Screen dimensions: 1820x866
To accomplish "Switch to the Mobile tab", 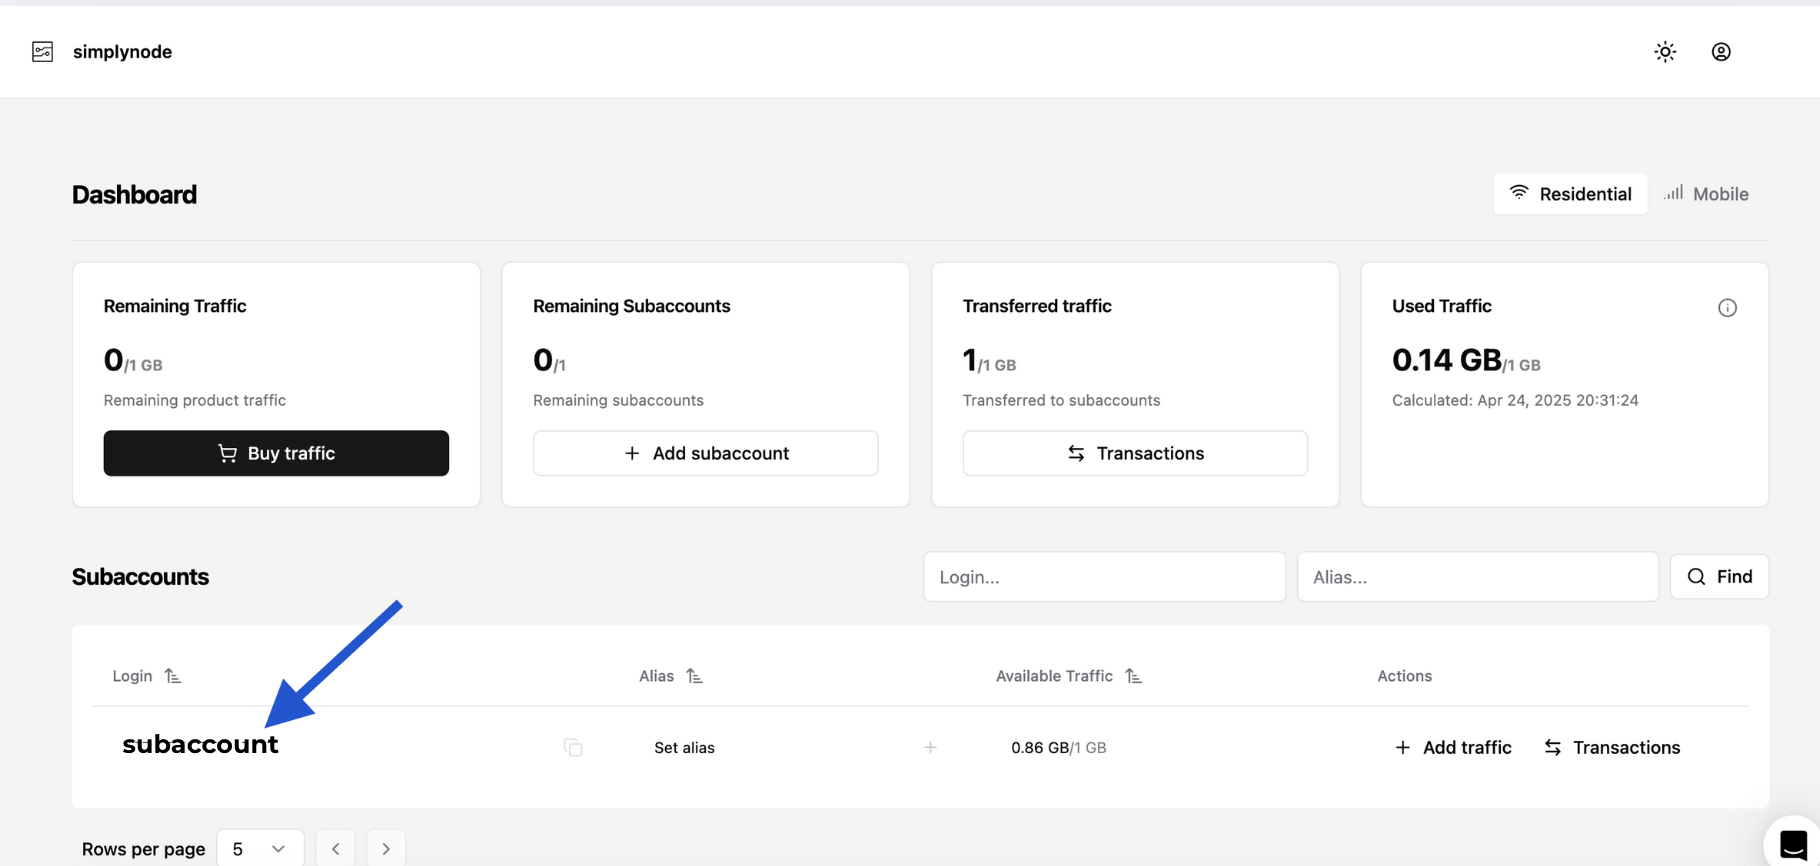I will point(1707,194).
